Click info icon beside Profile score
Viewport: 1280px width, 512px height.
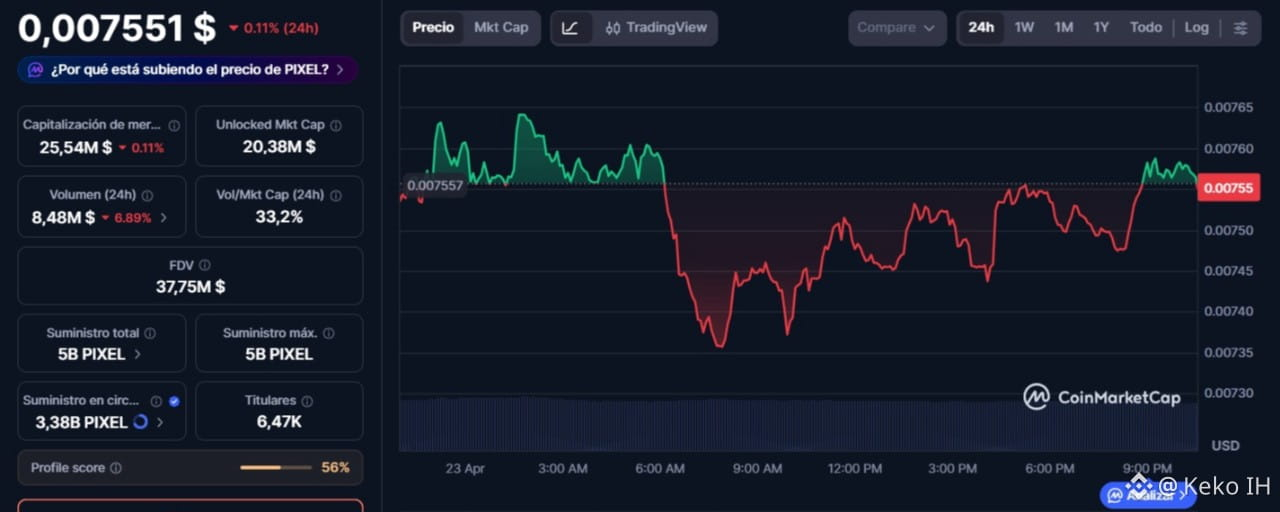click(x=116, y=468)
